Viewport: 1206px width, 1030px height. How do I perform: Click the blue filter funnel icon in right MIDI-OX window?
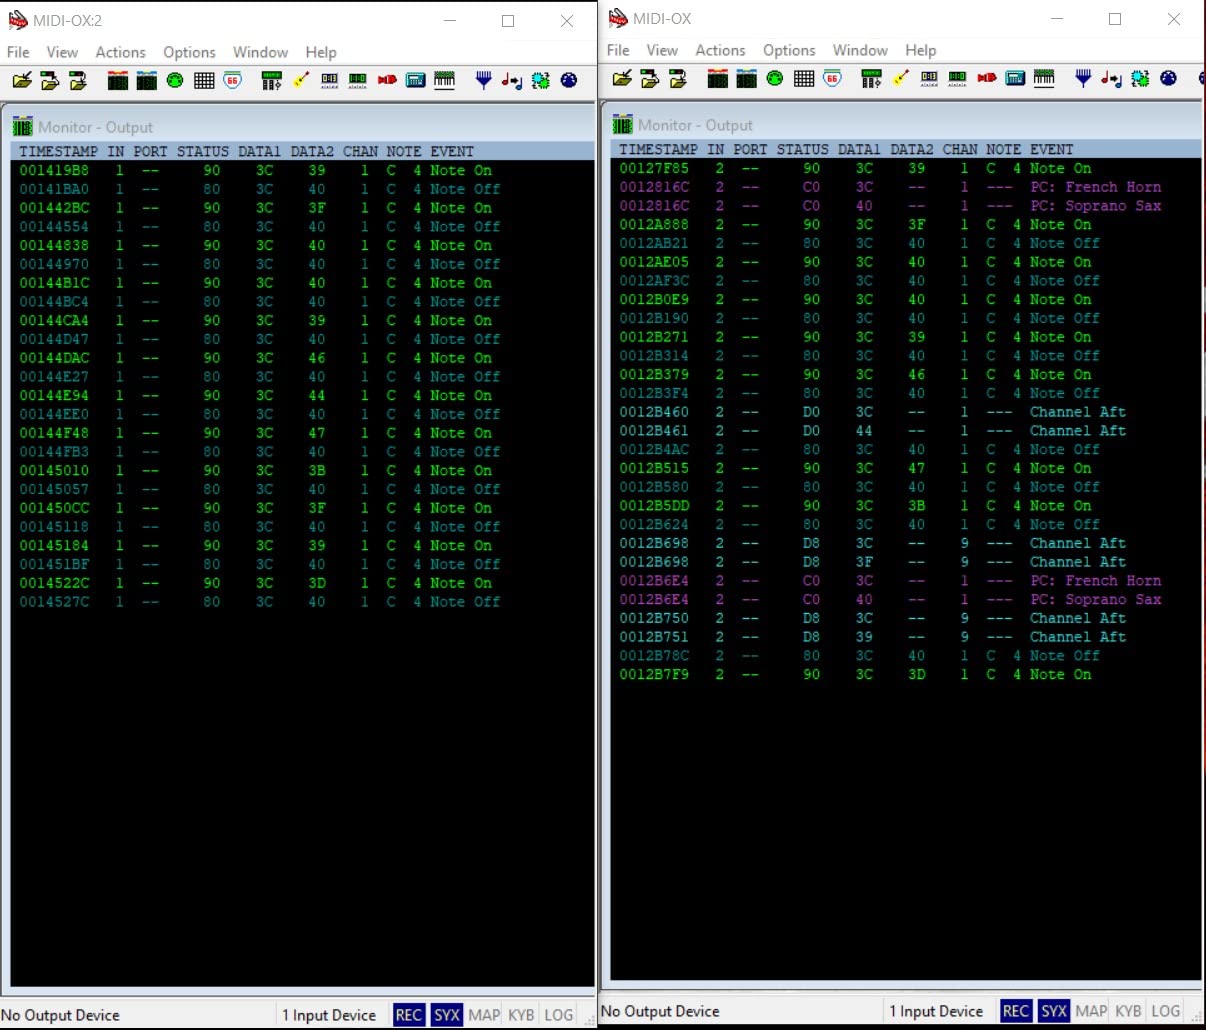tap(1083, 79)
